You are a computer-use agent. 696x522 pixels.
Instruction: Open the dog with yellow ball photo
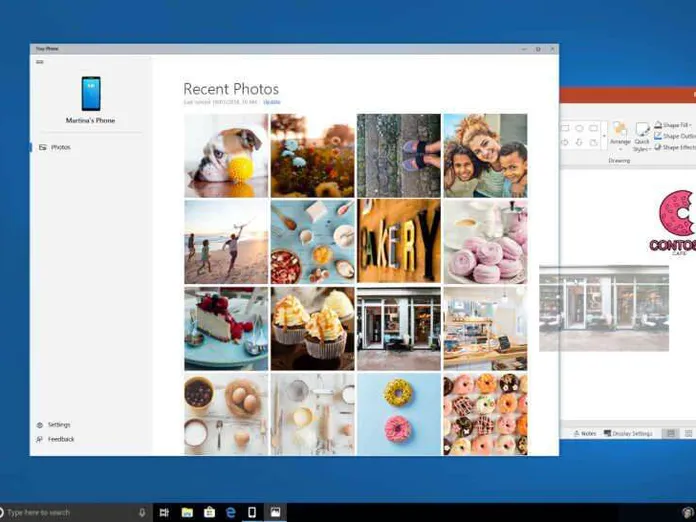[226, 155]
